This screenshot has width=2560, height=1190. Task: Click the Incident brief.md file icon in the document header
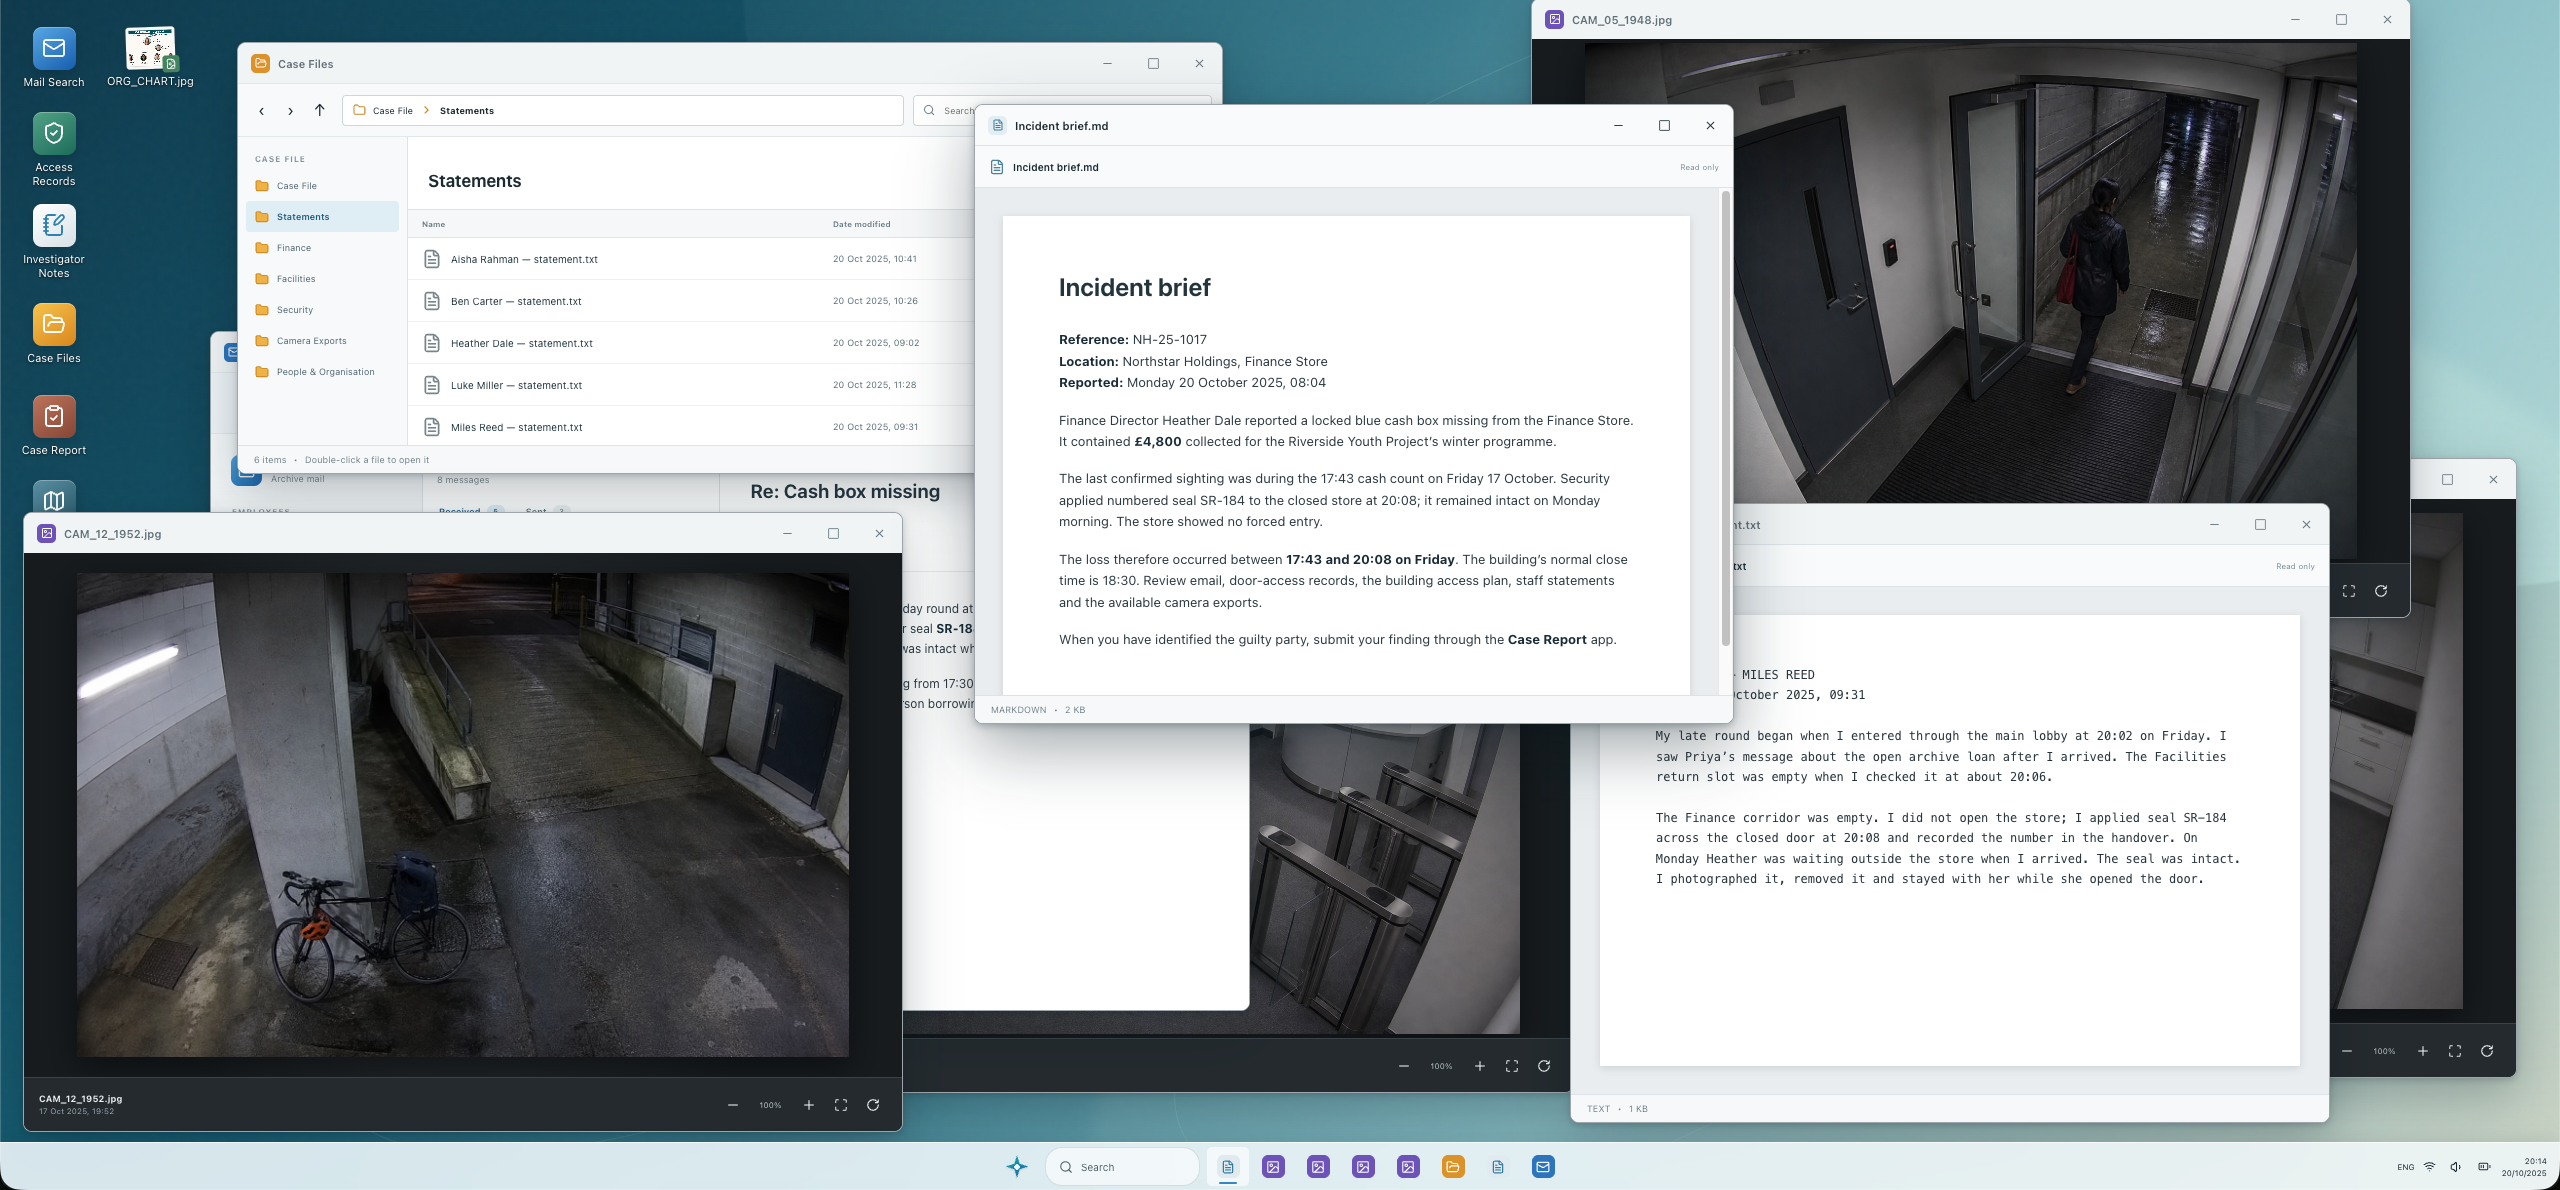996,167
